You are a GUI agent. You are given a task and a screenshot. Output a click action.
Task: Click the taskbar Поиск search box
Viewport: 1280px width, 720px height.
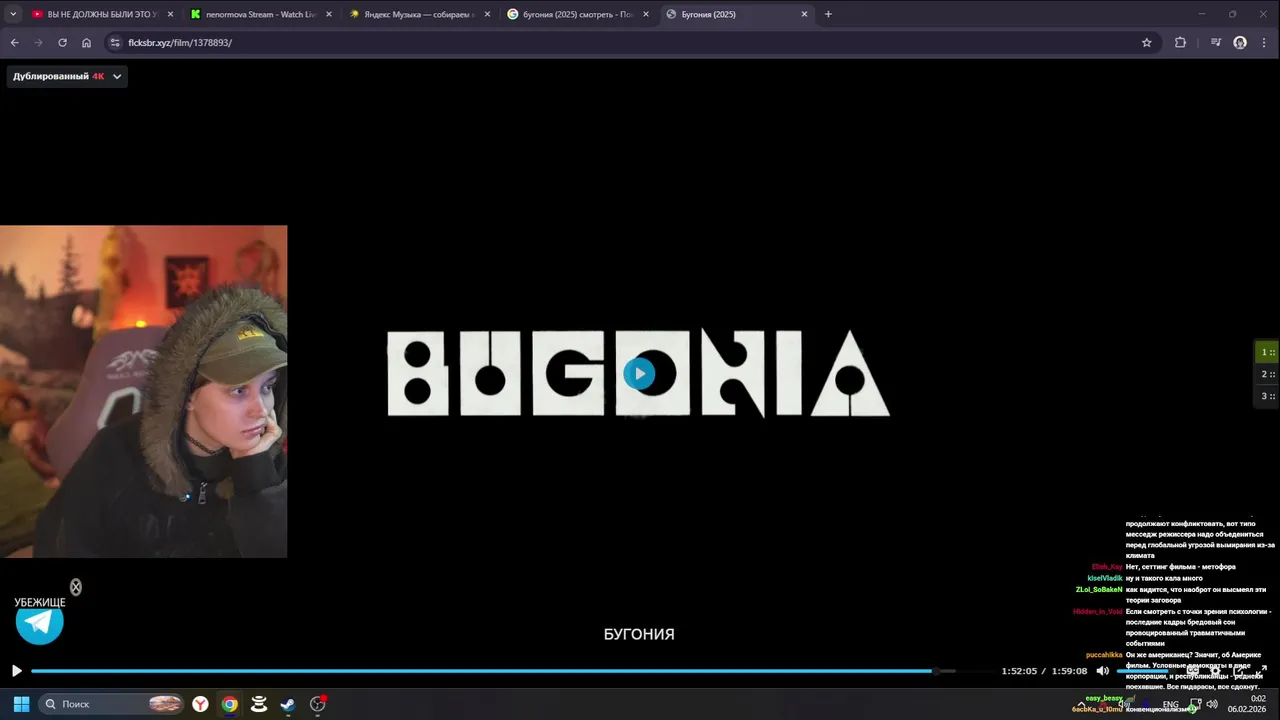click(112, 704)
